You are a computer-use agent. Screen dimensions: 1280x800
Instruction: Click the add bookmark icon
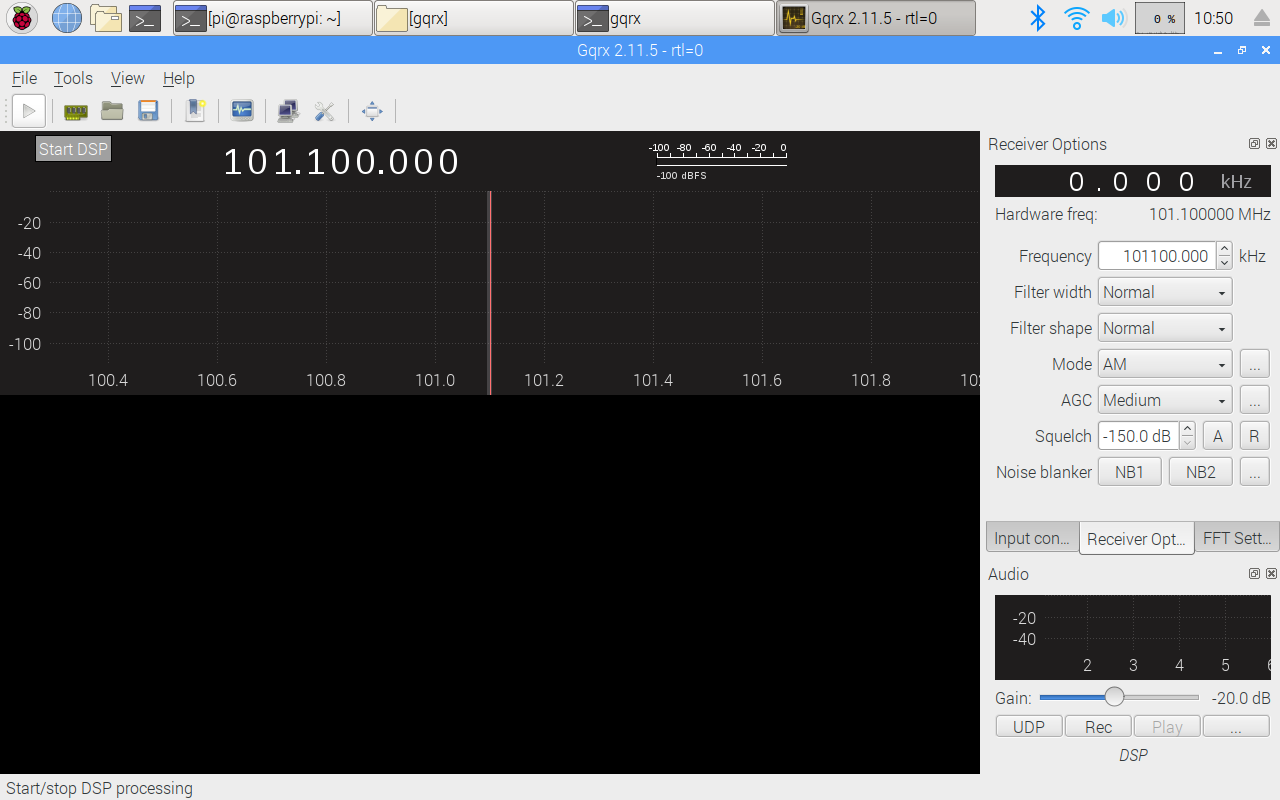point(196,111)
